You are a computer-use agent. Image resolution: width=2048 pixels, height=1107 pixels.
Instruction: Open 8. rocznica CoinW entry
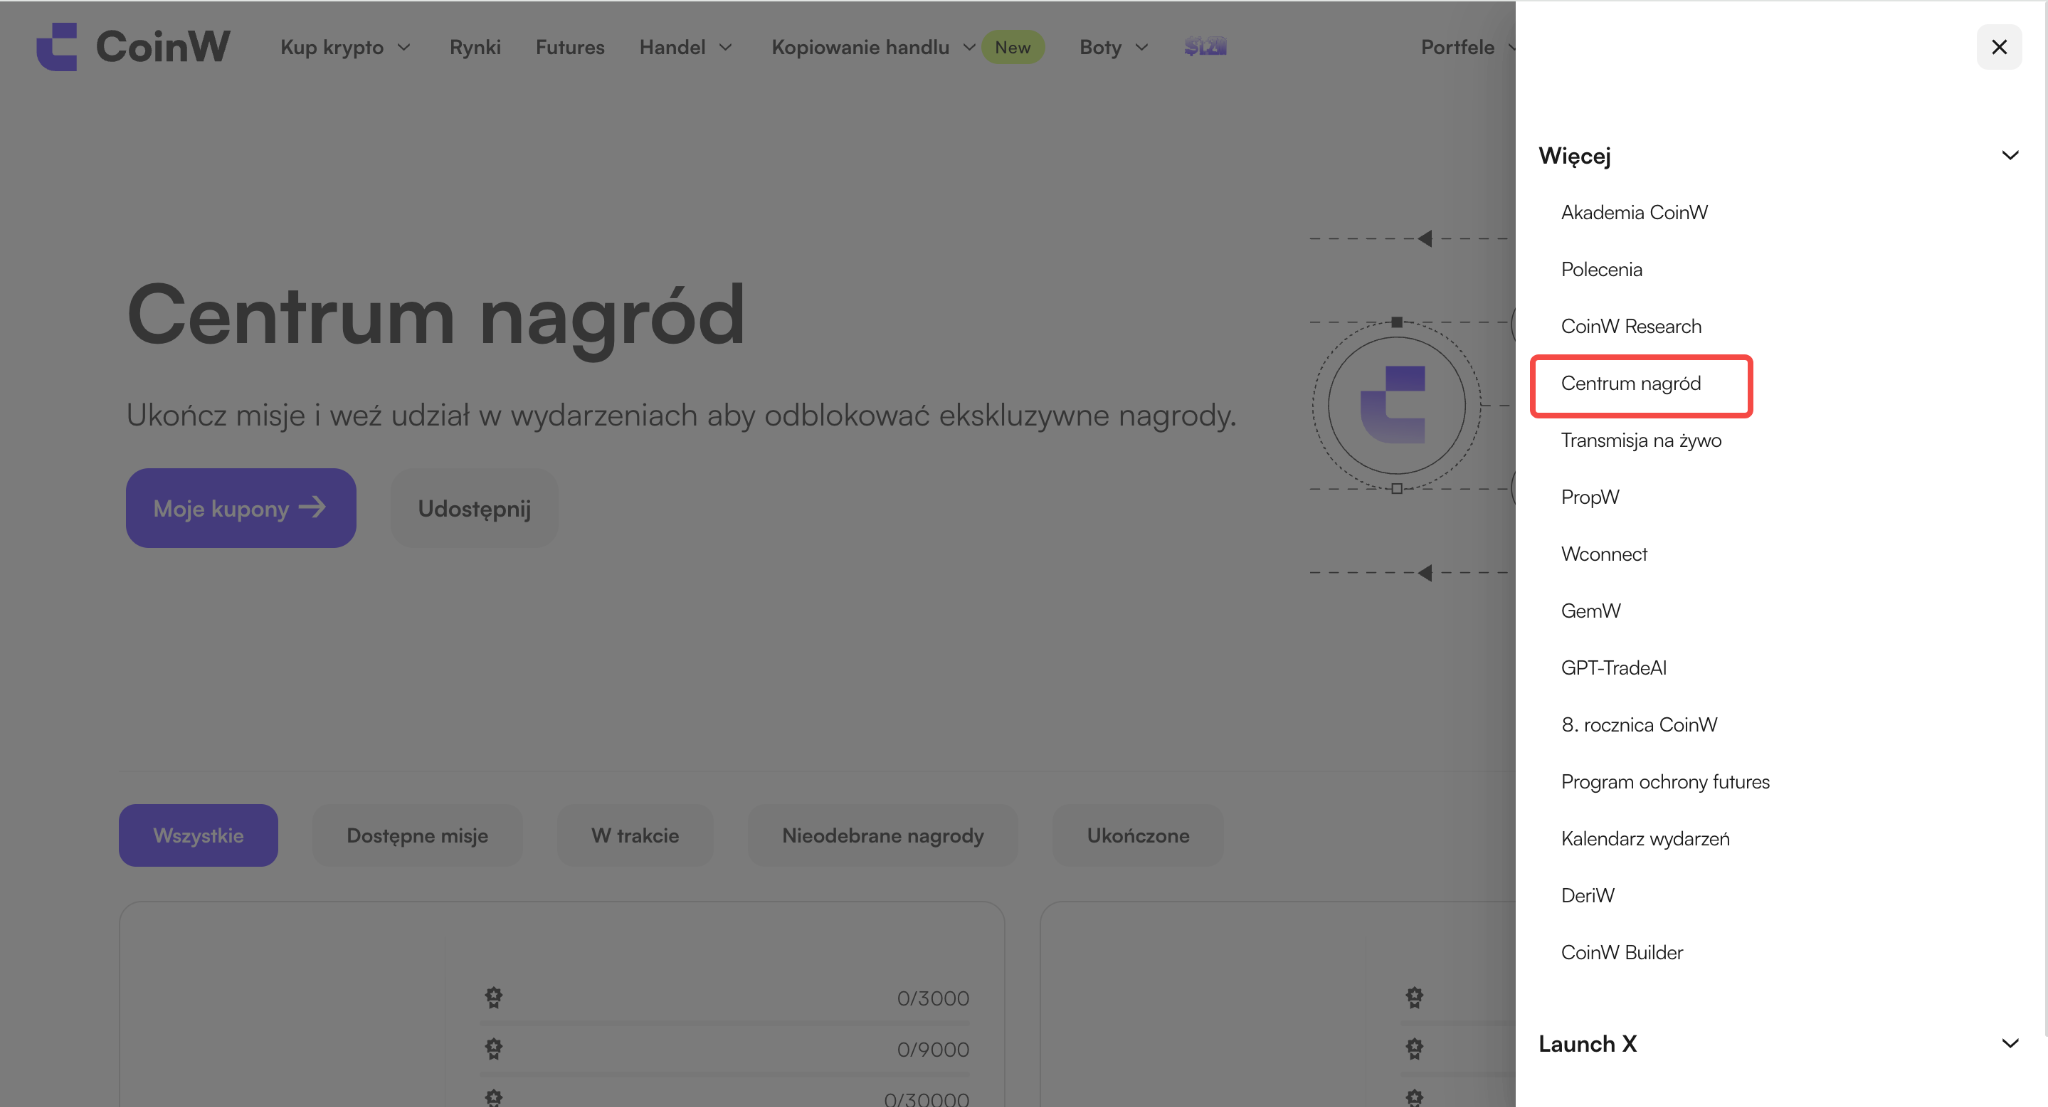coord(1639,725)
